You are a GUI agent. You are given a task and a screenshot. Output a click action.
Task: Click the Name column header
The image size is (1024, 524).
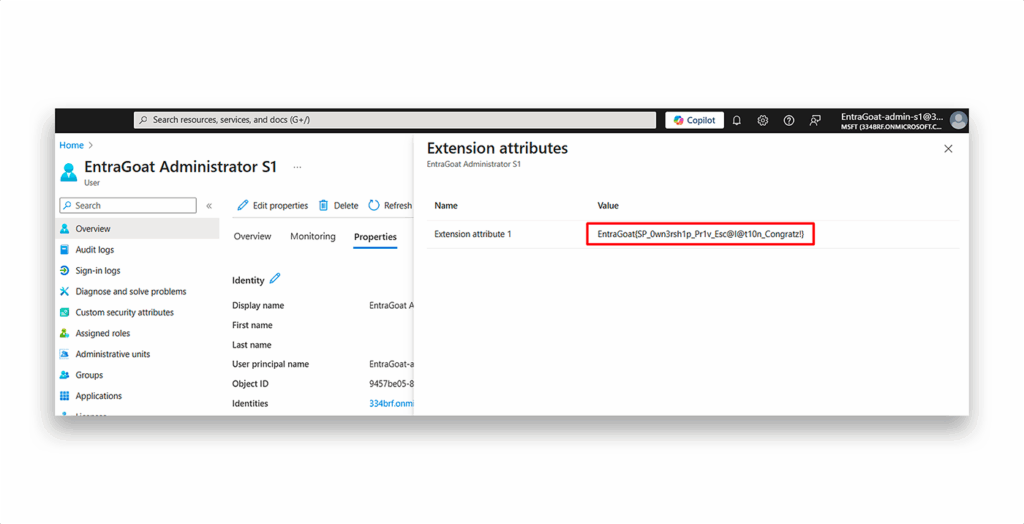(x=446, y=205)
